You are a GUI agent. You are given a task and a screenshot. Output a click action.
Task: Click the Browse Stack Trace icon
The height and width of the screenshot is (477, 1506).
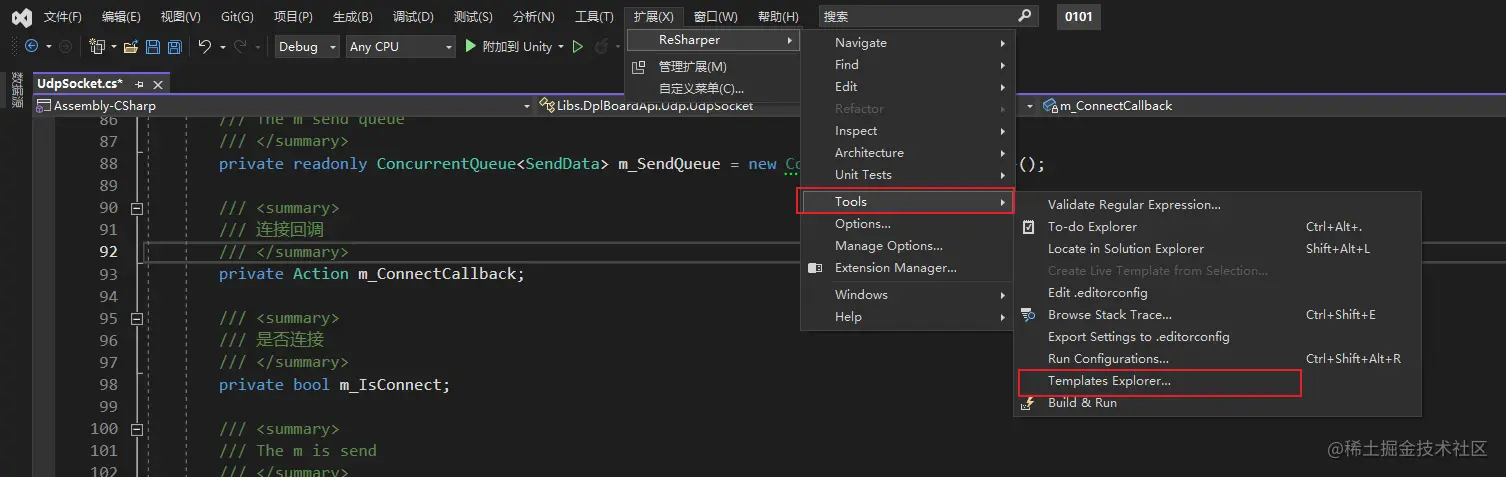(1028, 315)
